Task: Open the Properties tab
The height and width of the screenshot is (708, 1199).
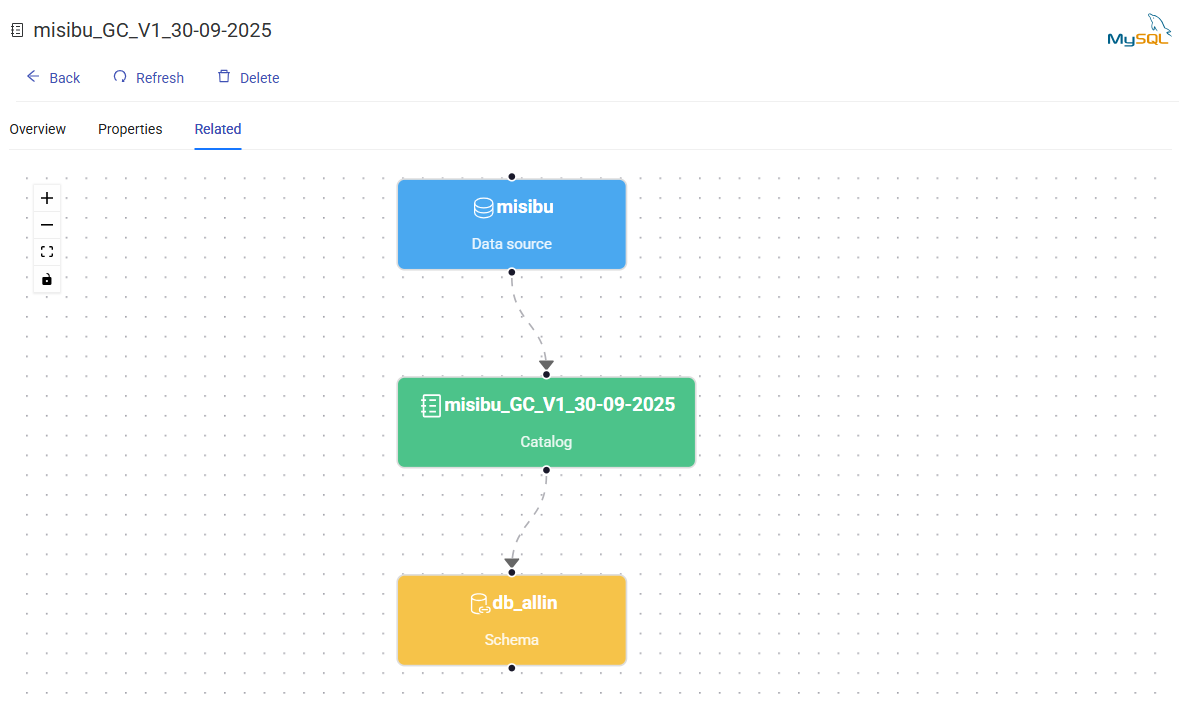Action: [130, 129]
